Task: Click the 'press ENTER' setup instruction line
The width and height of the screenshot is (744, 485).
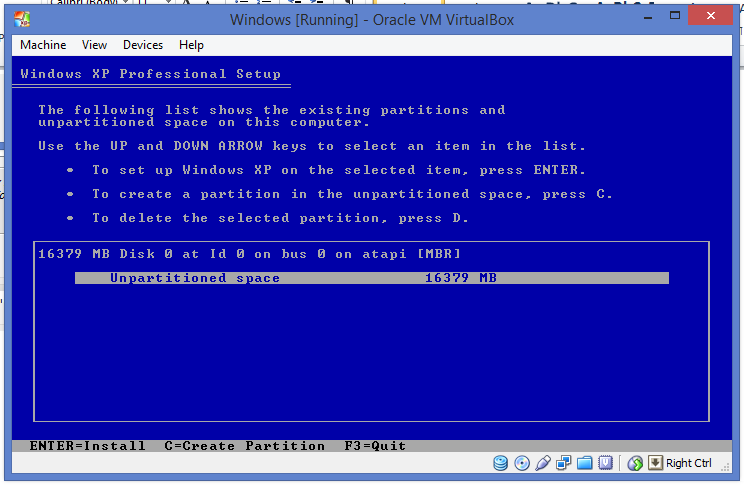Action: point(339,170)
